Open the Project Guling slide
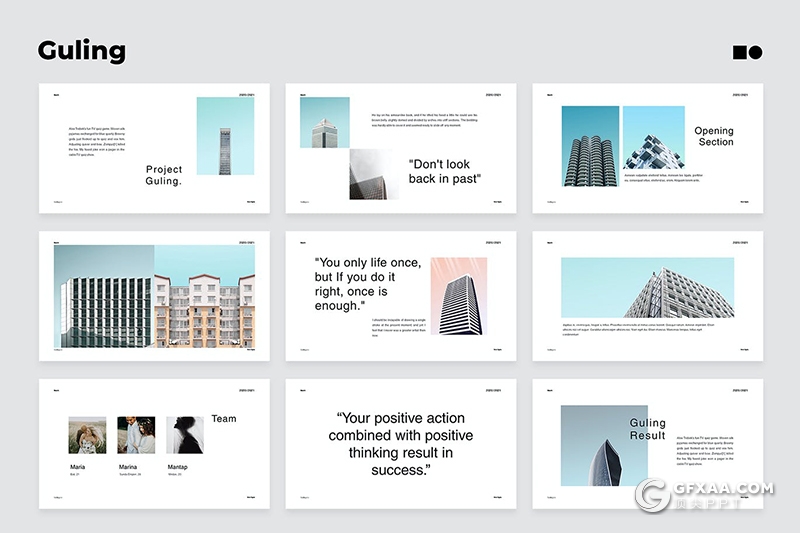Viewport: 800px width, 533px height. tap(152, 148)
